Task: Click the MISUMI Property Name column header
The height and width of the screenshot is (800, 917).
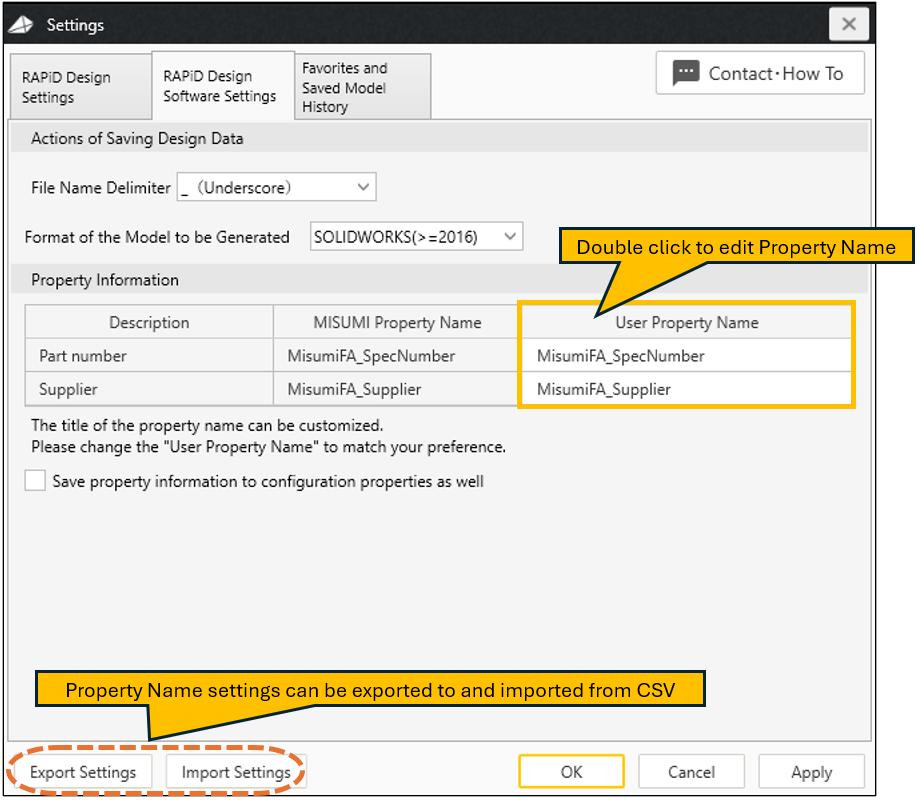Action: [397, 322]
